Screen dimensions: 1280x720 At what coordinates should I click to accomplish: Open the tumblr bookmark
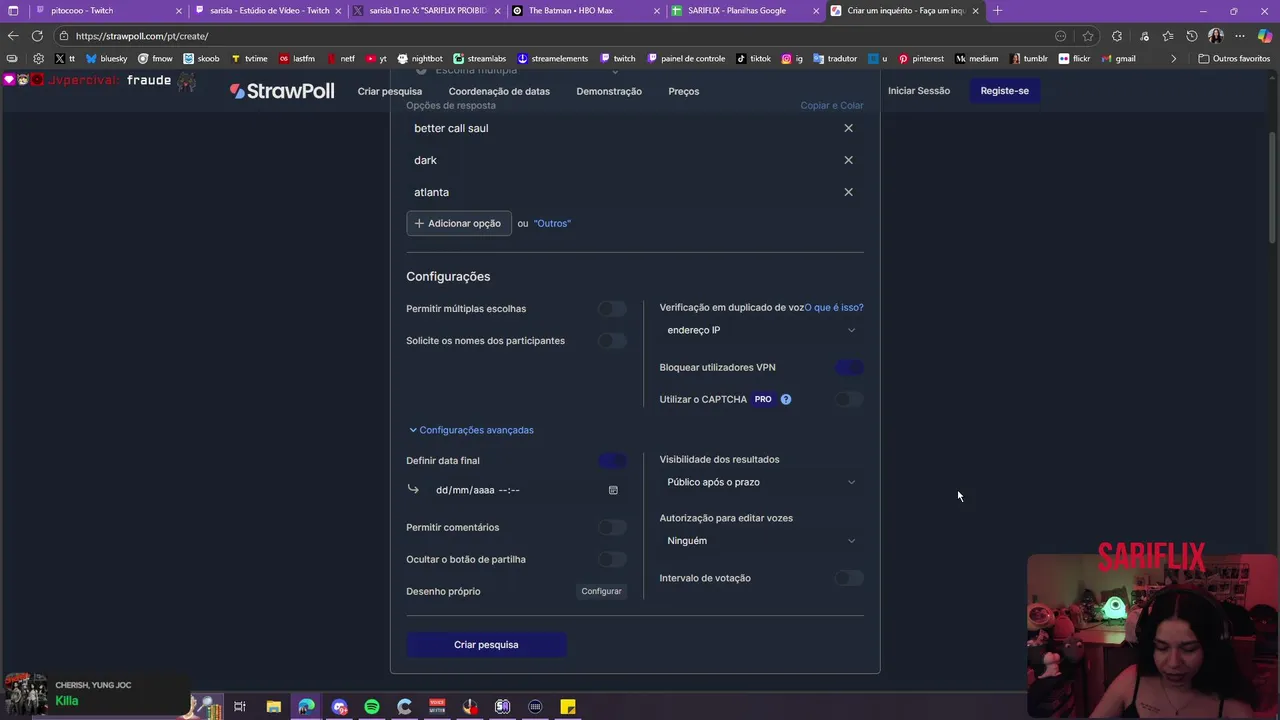tap(1029, 59)
